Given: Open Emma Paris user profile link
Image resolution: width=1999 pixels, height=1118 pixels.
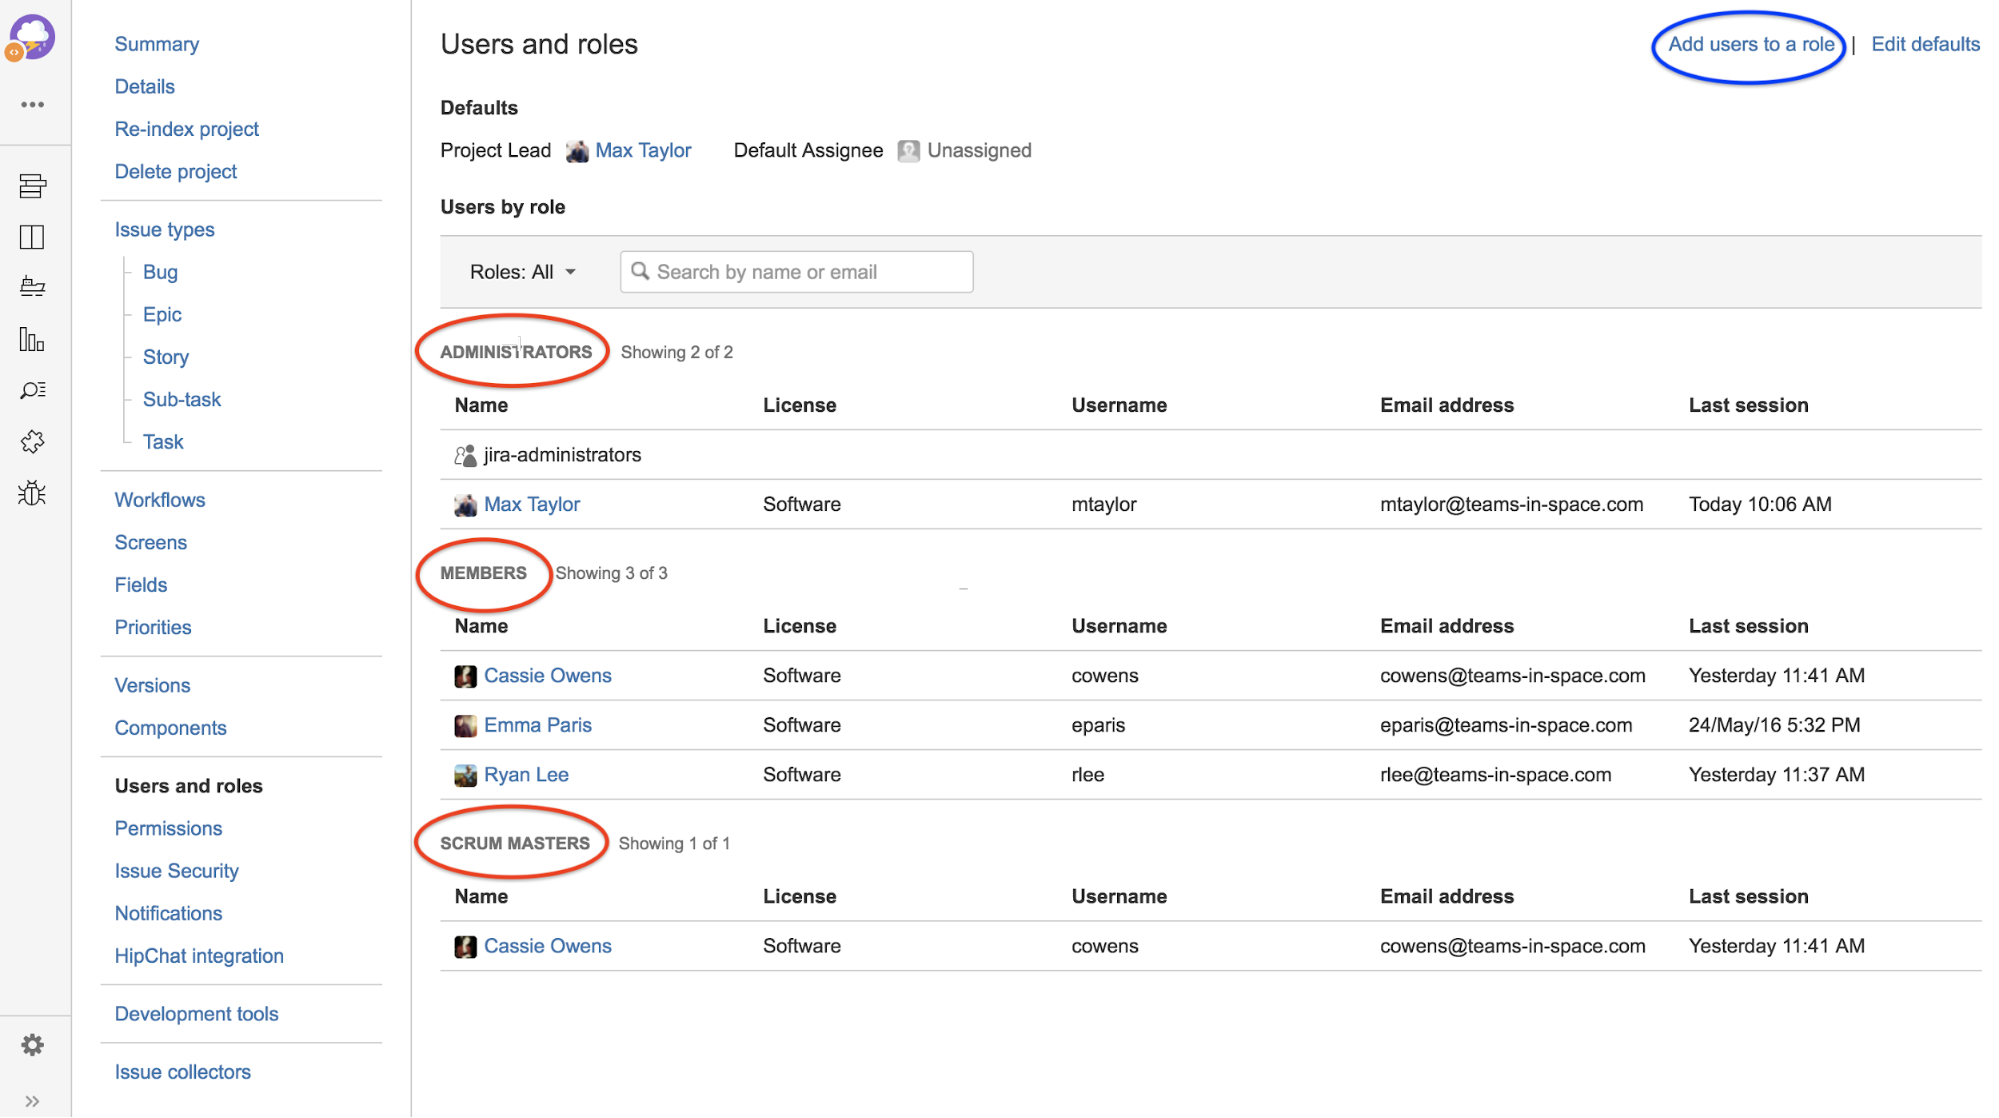Looking at the screenshot, I should point(538,725).
